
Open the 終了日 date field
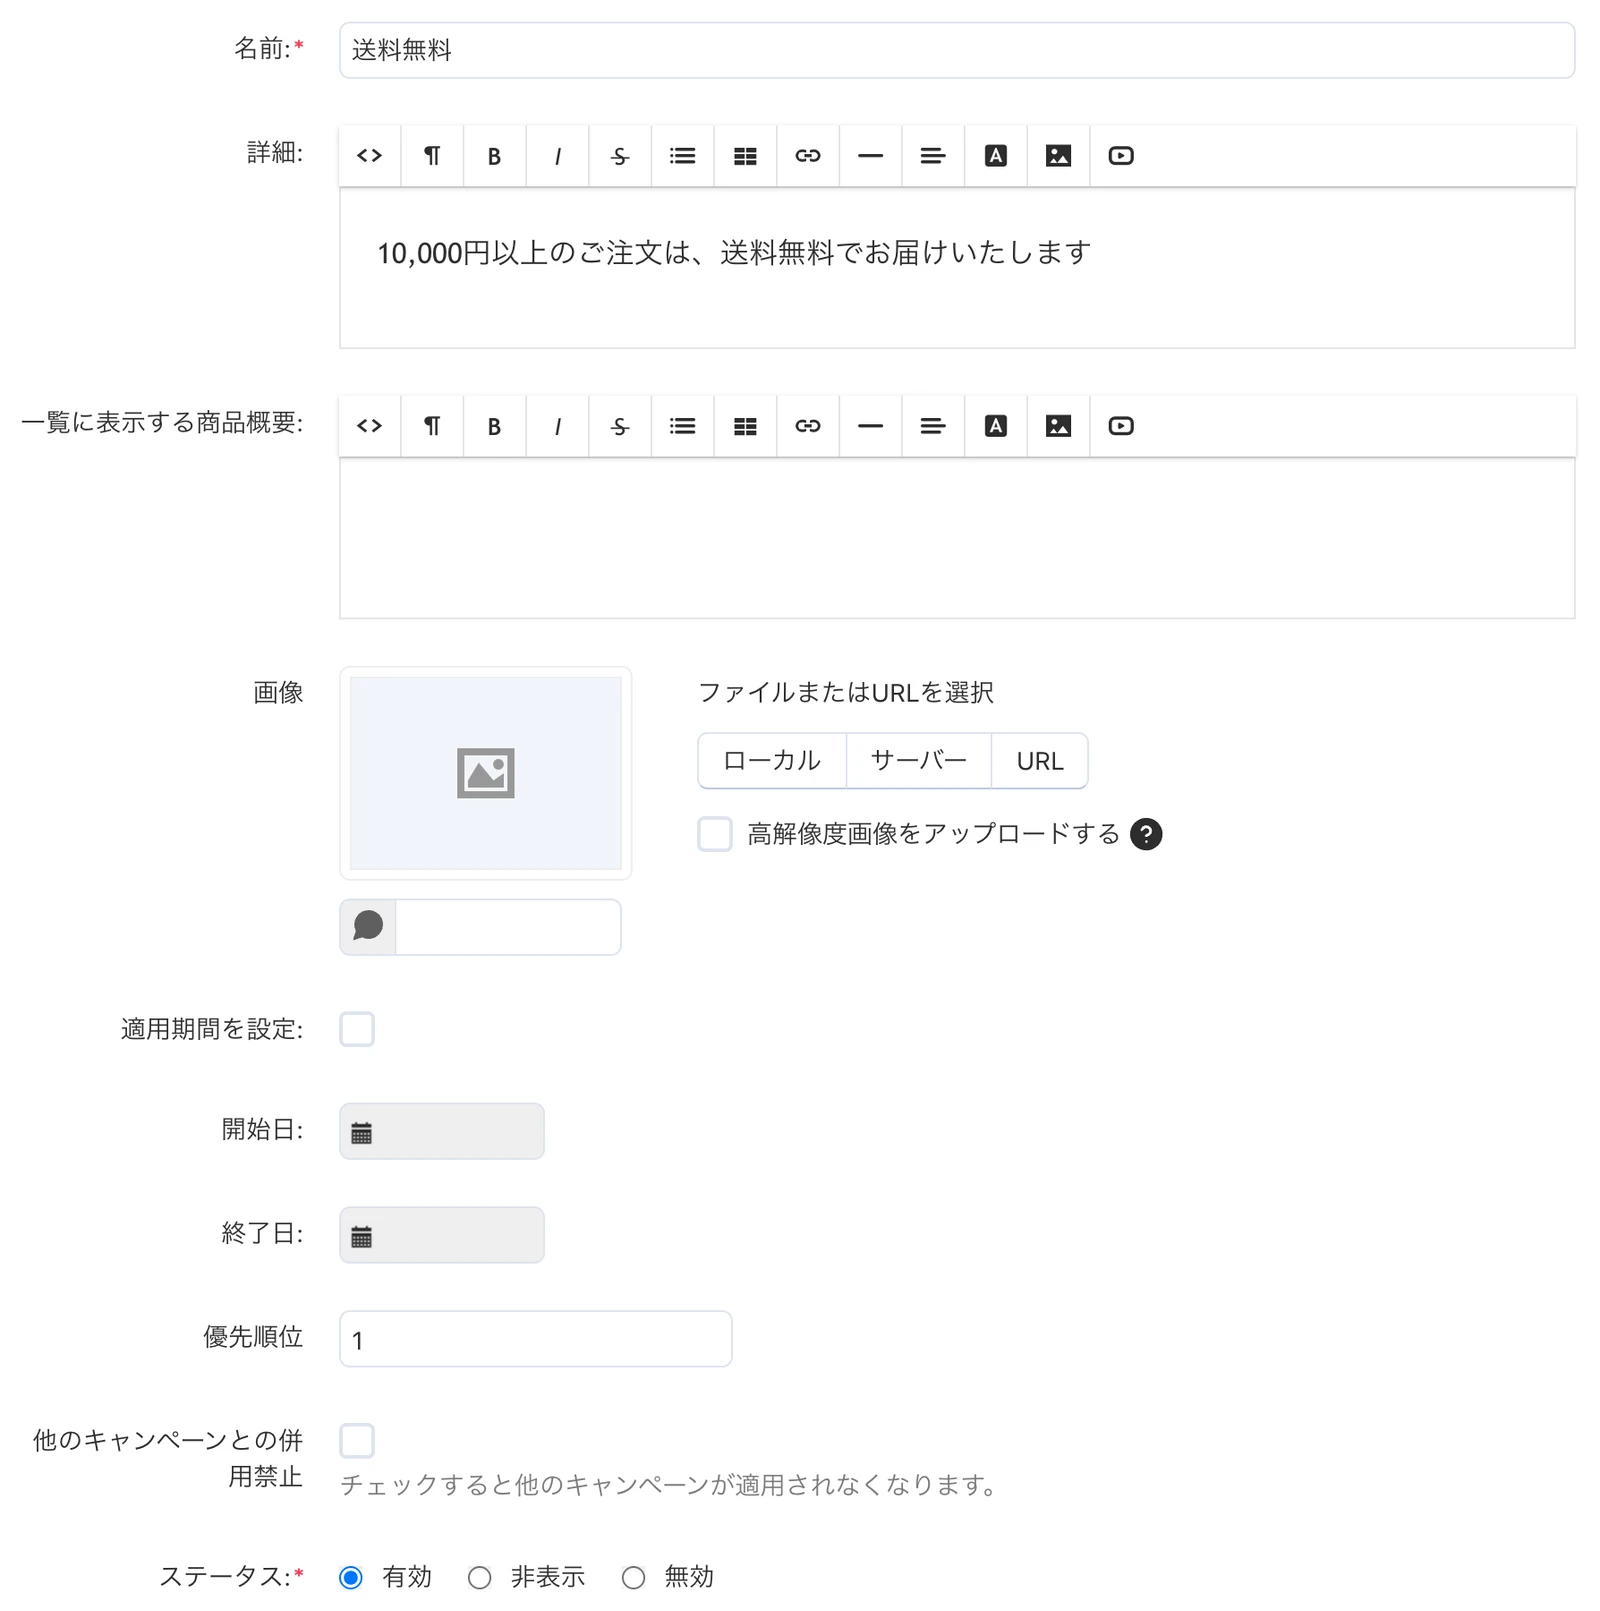[x=442, y=1236]
